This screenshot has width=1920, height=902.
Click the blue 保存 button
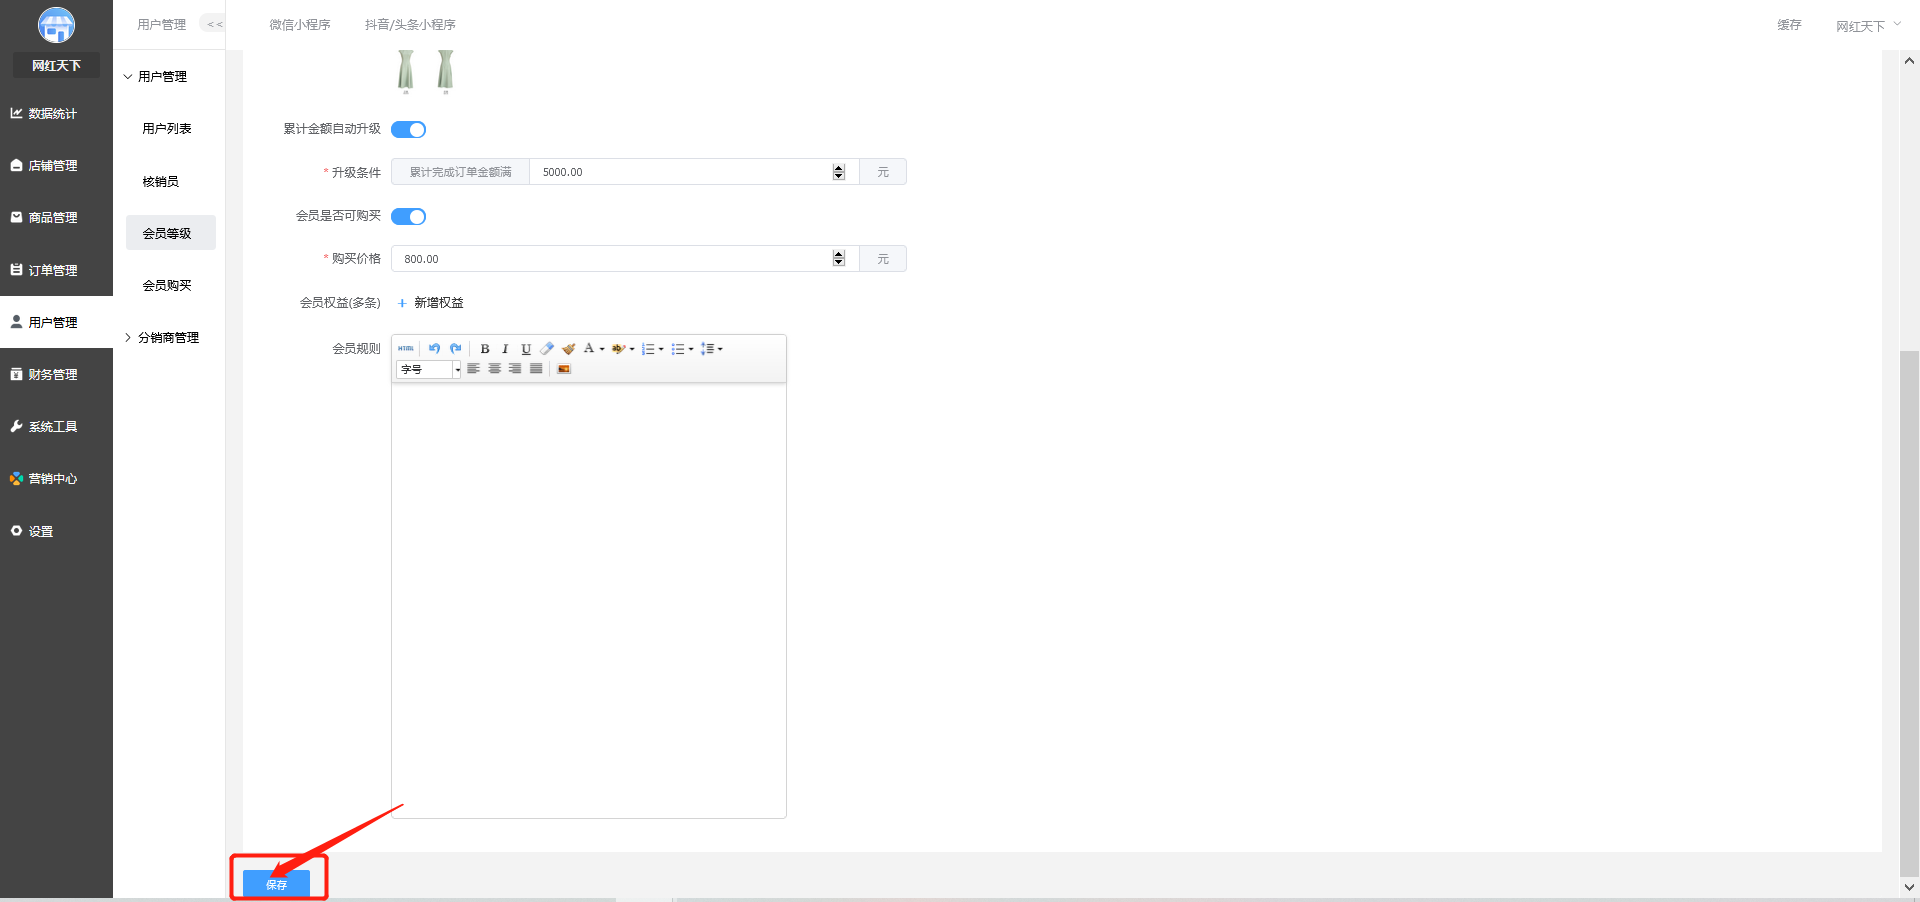coord(277,884)
